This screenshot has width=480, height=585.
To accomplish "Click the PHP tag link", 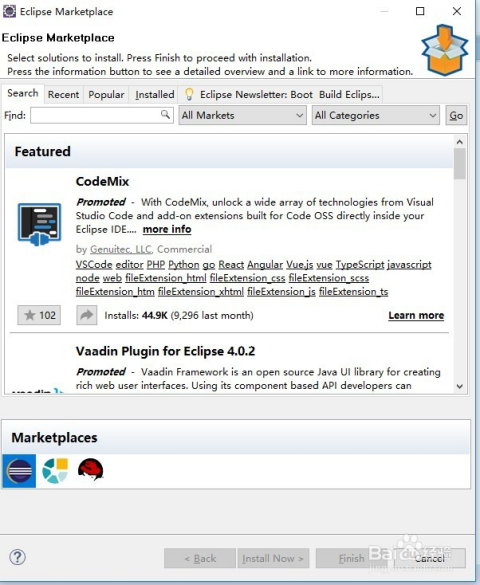I will coord(156,265).
